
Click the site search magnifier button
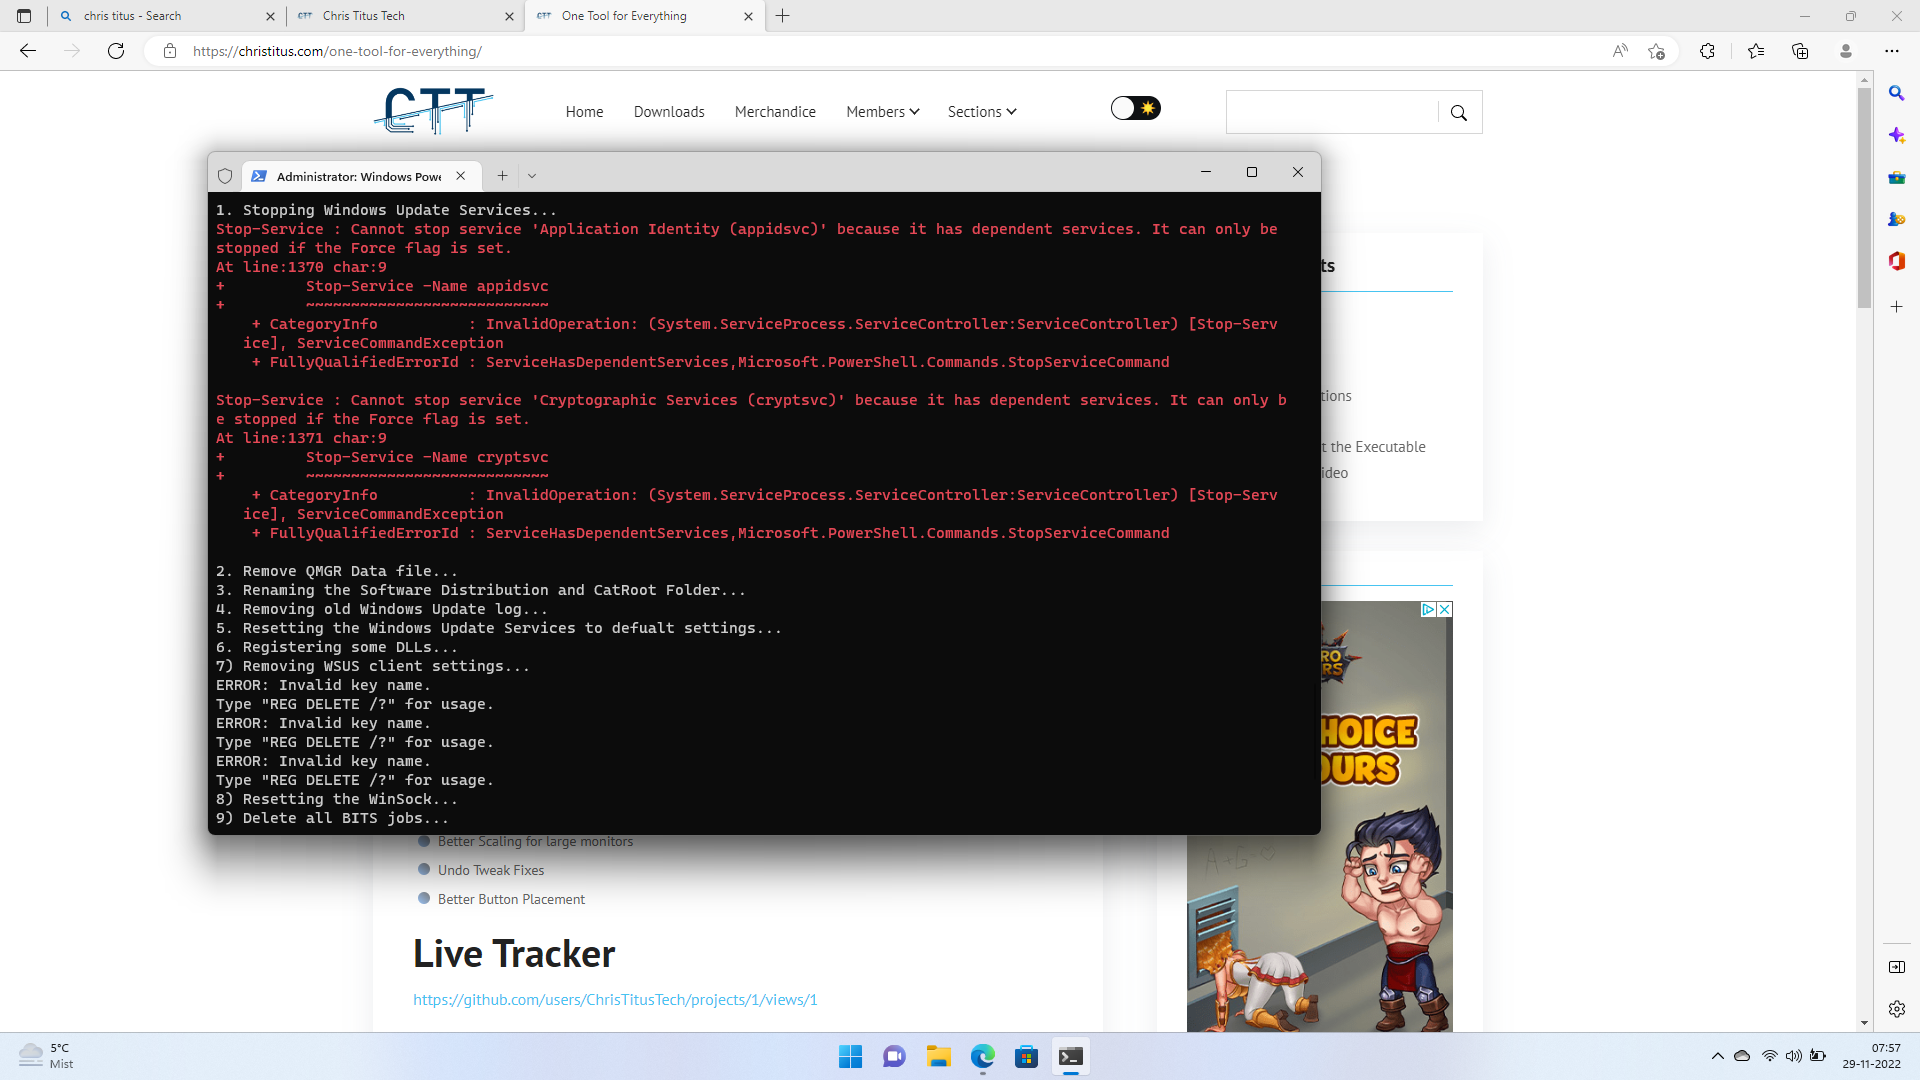(1458, 112)
